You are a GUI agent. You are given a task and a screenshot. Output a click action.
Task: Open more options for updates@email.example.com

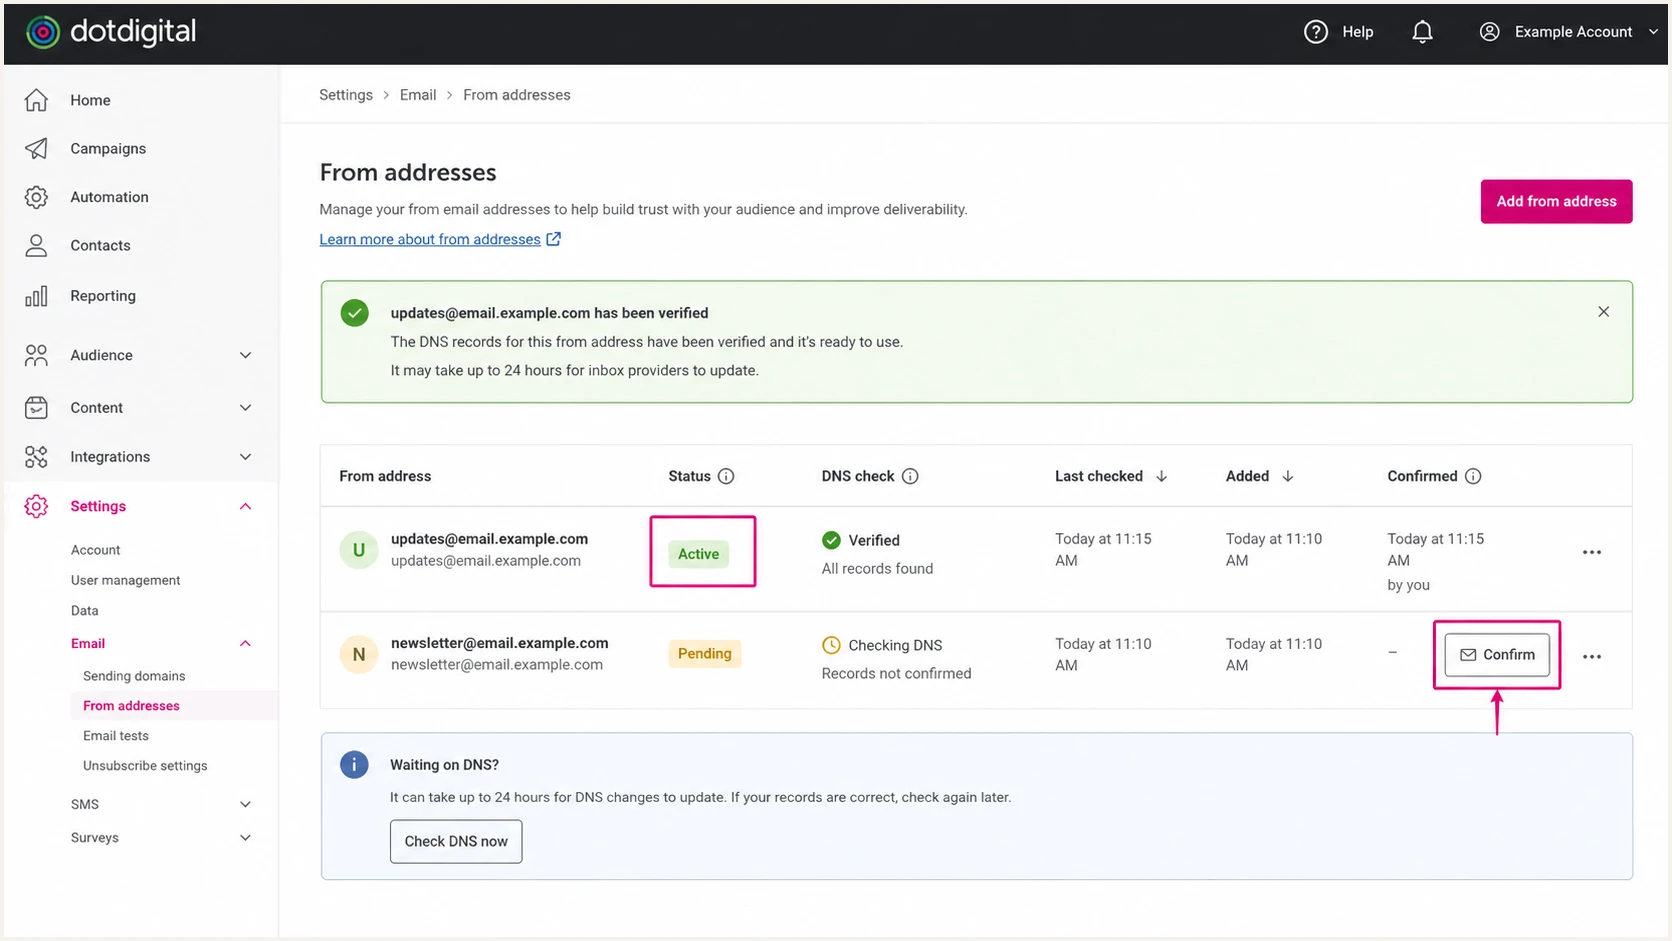[1592, 552]
